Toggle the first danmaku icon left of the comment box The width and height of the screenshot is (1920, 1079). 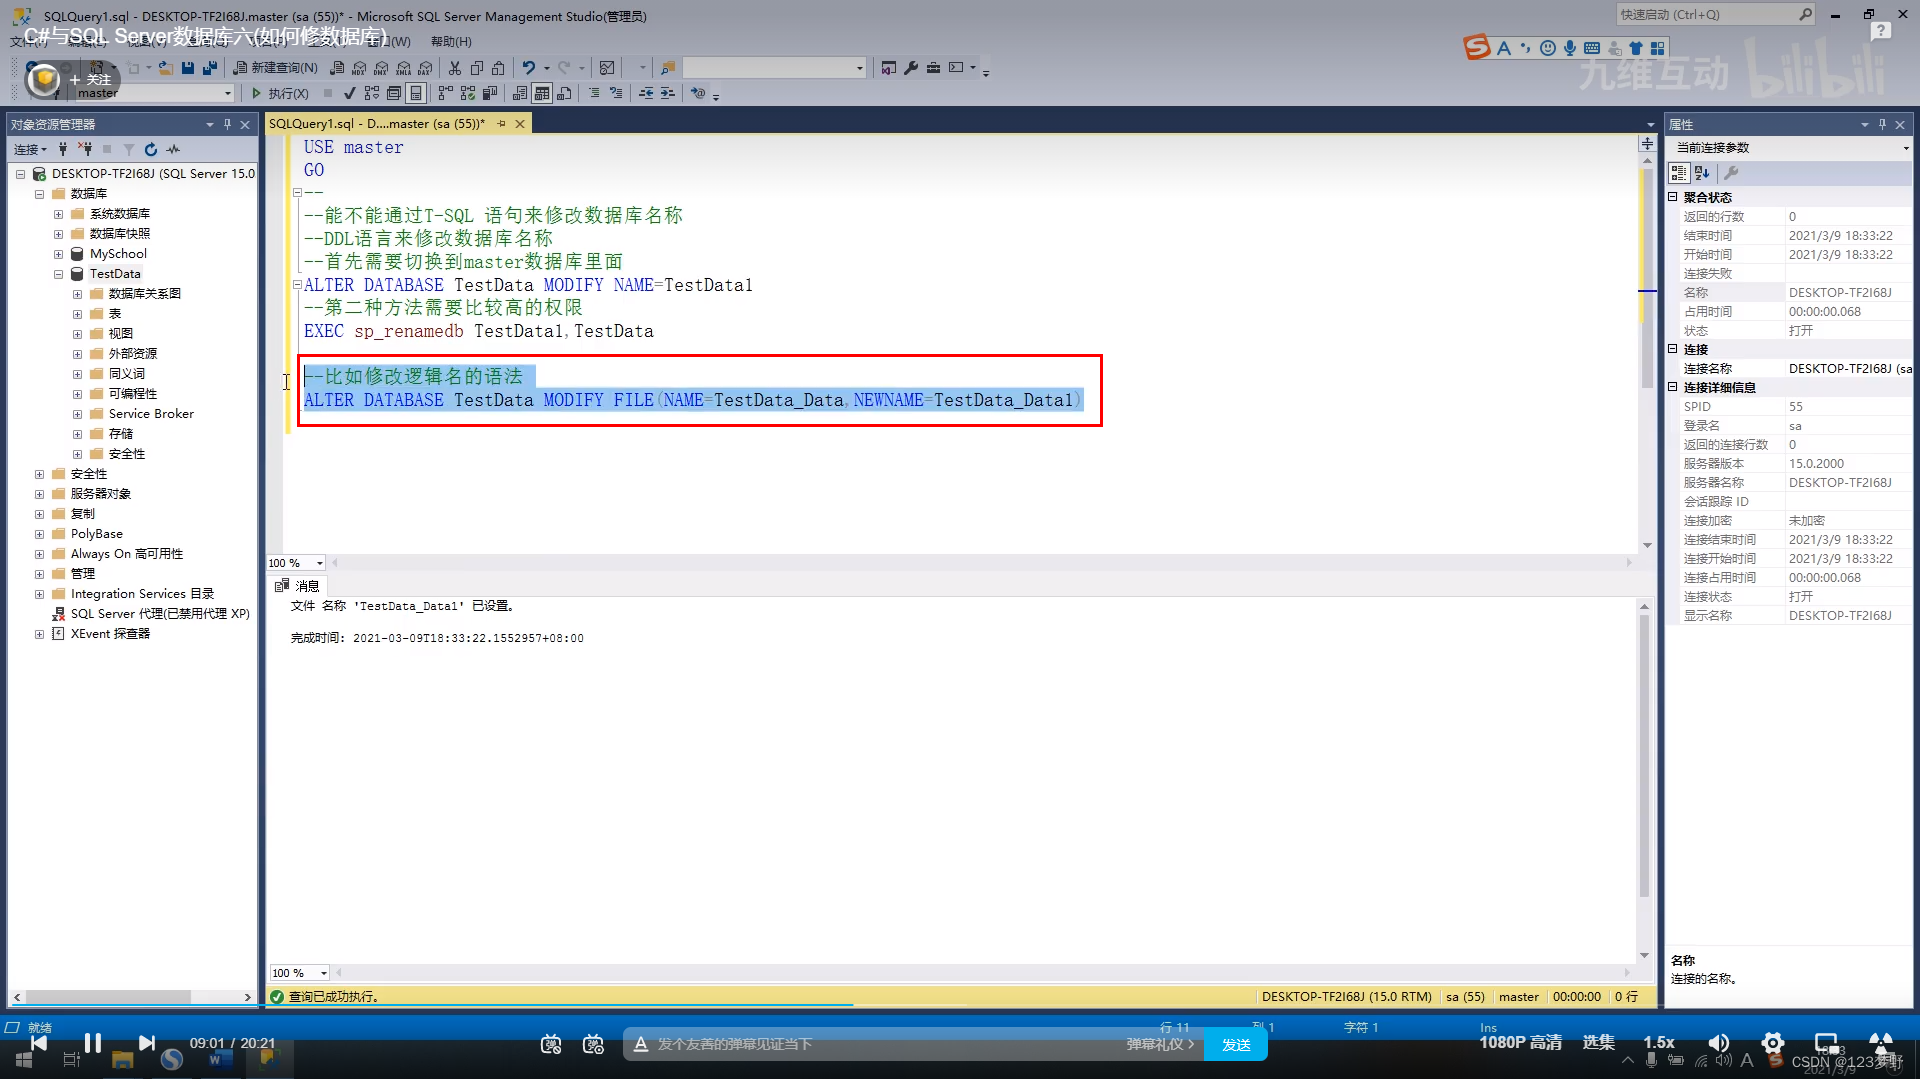click(551, 1044)
